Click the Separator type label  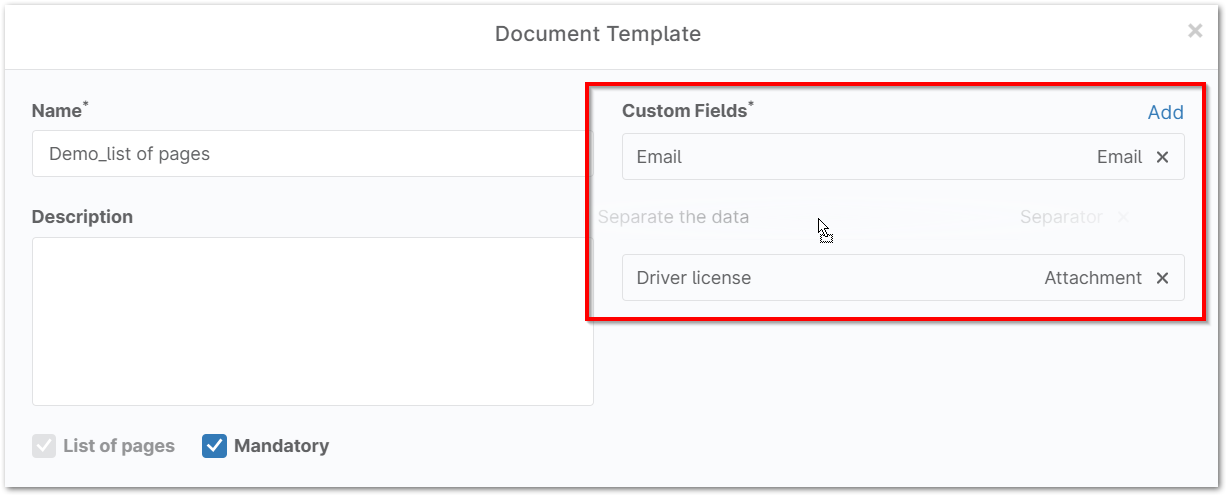[1060, 217]
